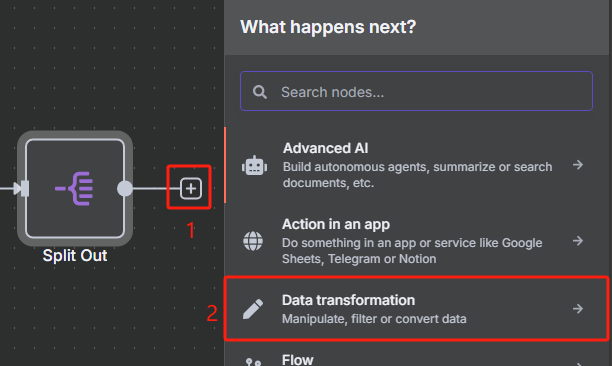Click the Manipulate, filter or convert data text
Viewport: 612px width, 366px height.
pyautogui.click(x=374, y=319)
